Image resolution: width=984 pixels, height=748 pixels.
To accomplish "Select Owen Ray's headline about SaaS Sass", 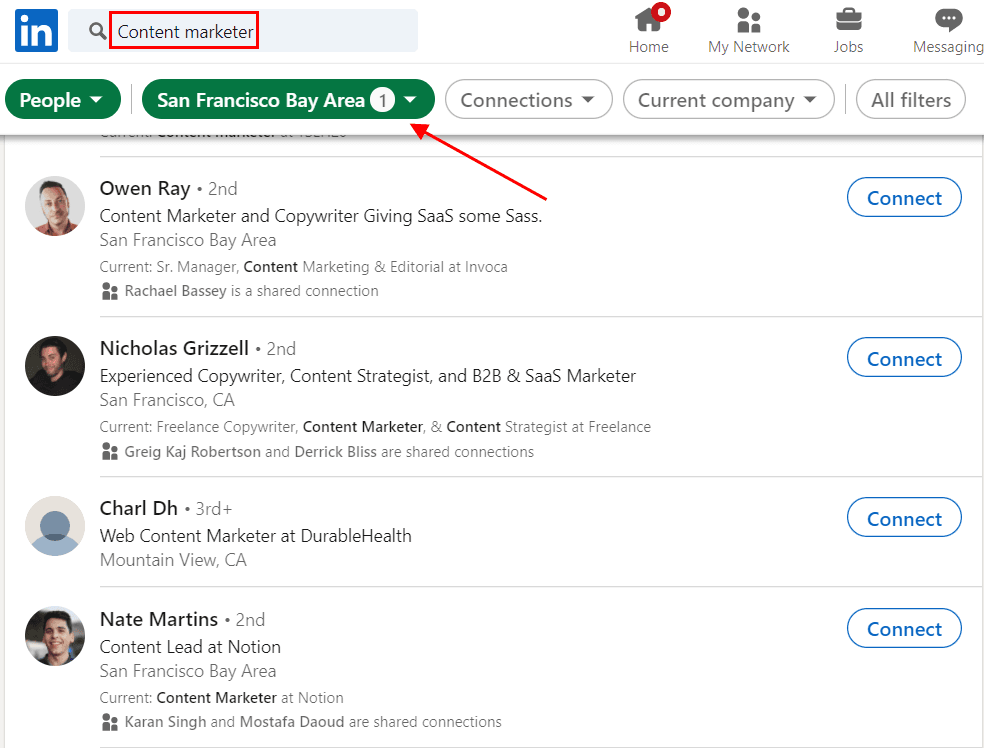I will coord(321,216).
